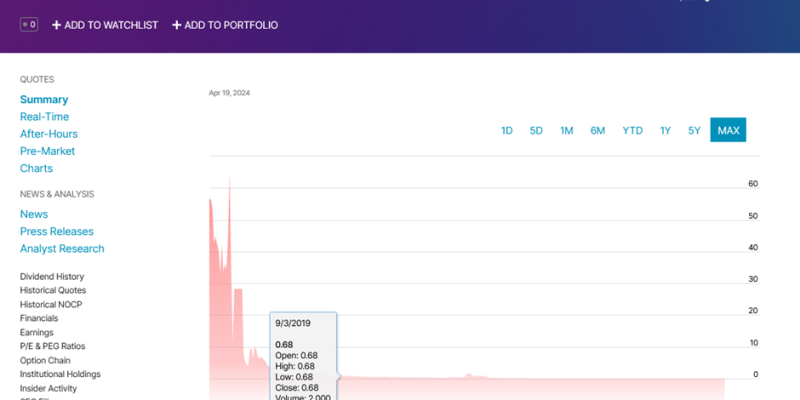Open the Pre-Market page
This screenshot has width=800, height=400.
[x=47, y=151]
